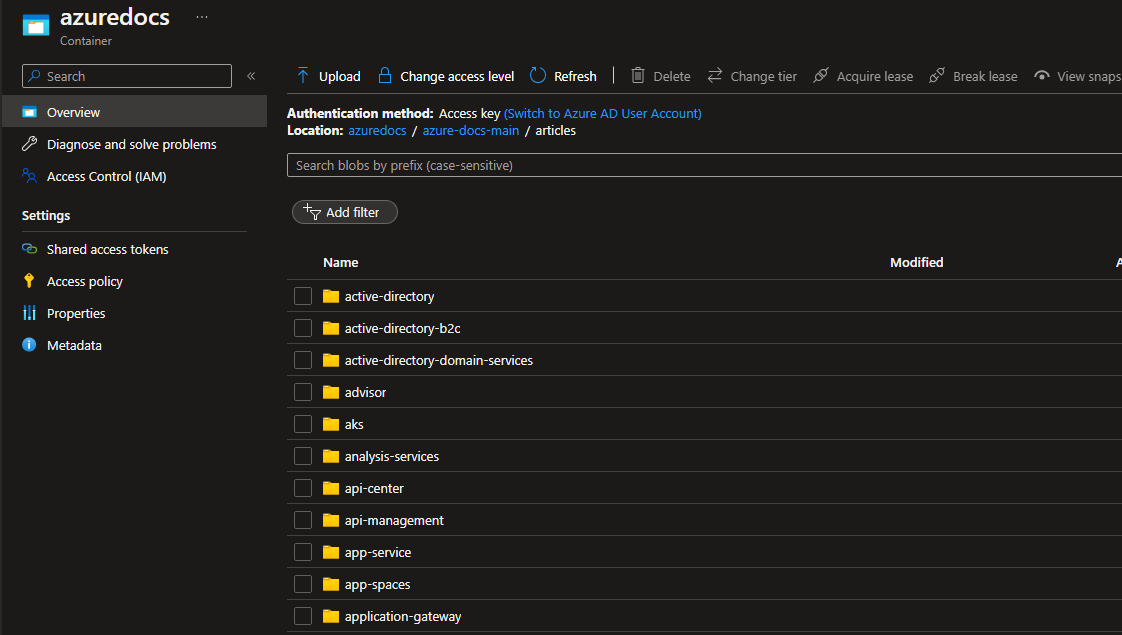Click the app-service folder icon
Screen dimensions: 1122x635
tap(331, 552)
